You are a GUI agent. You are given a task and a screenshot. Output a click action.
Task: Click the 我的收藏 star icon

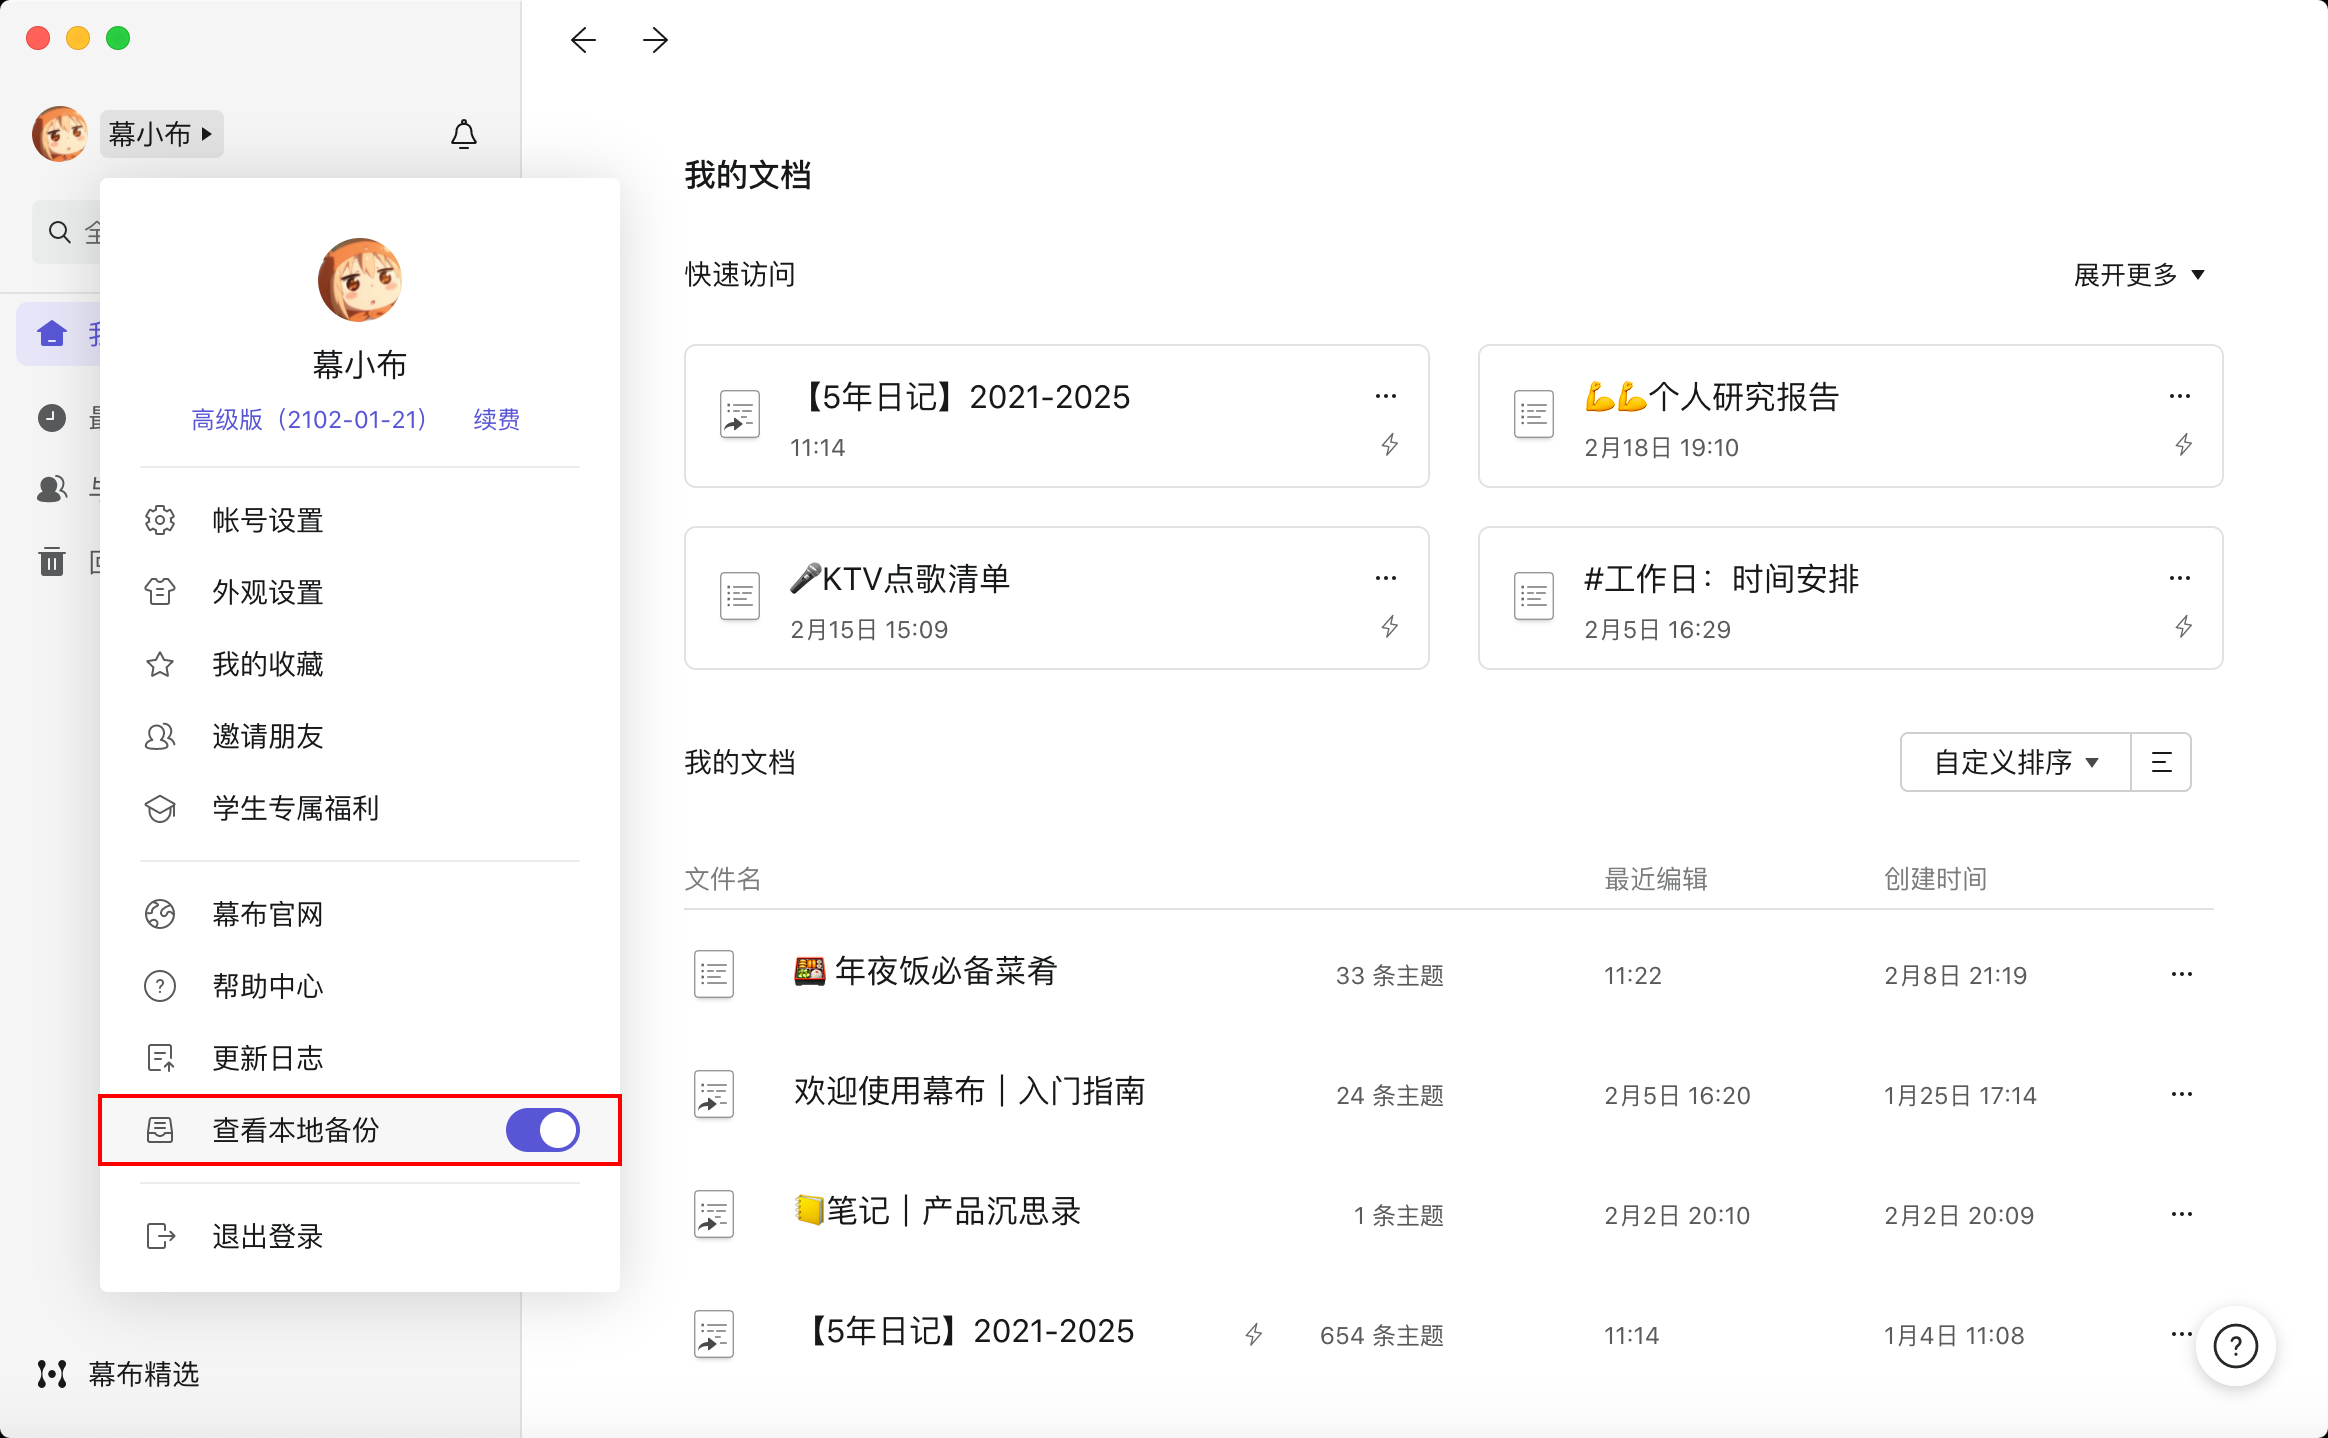pyautogui.click(x=160, y=664)
